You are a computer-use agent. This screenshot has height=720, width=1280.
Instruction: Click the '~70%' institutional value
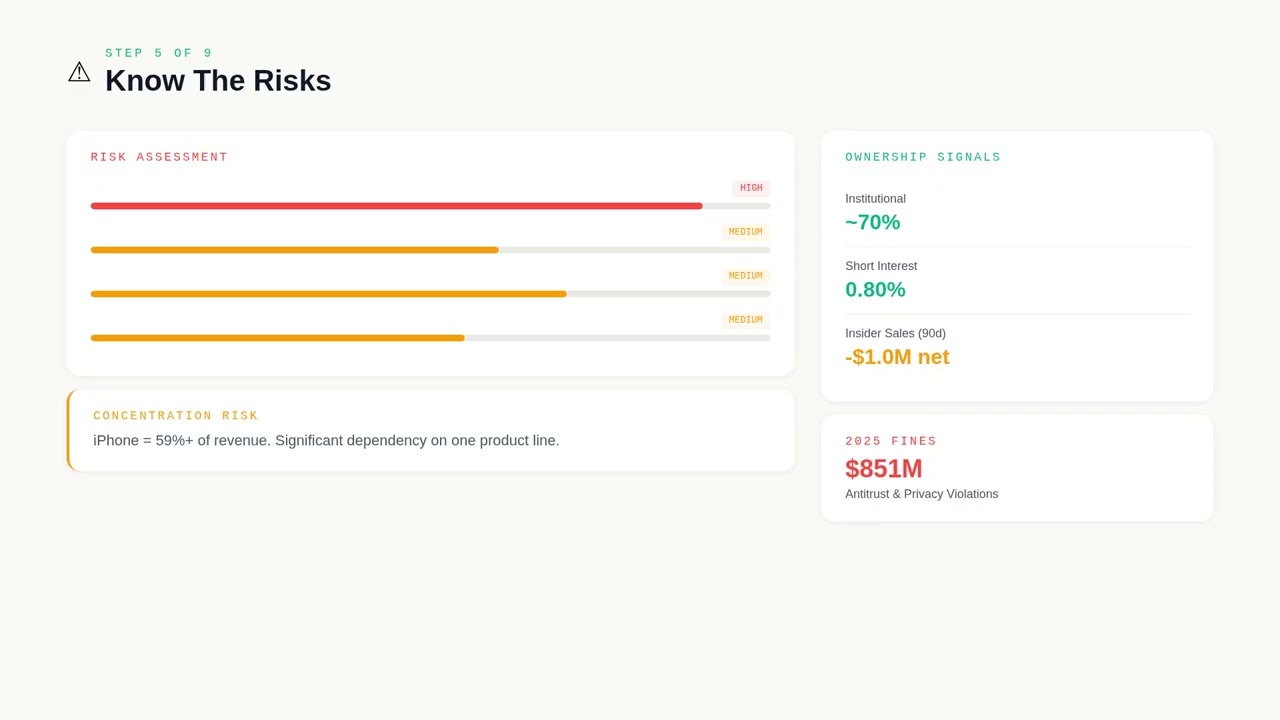click(x=872, y=222)
